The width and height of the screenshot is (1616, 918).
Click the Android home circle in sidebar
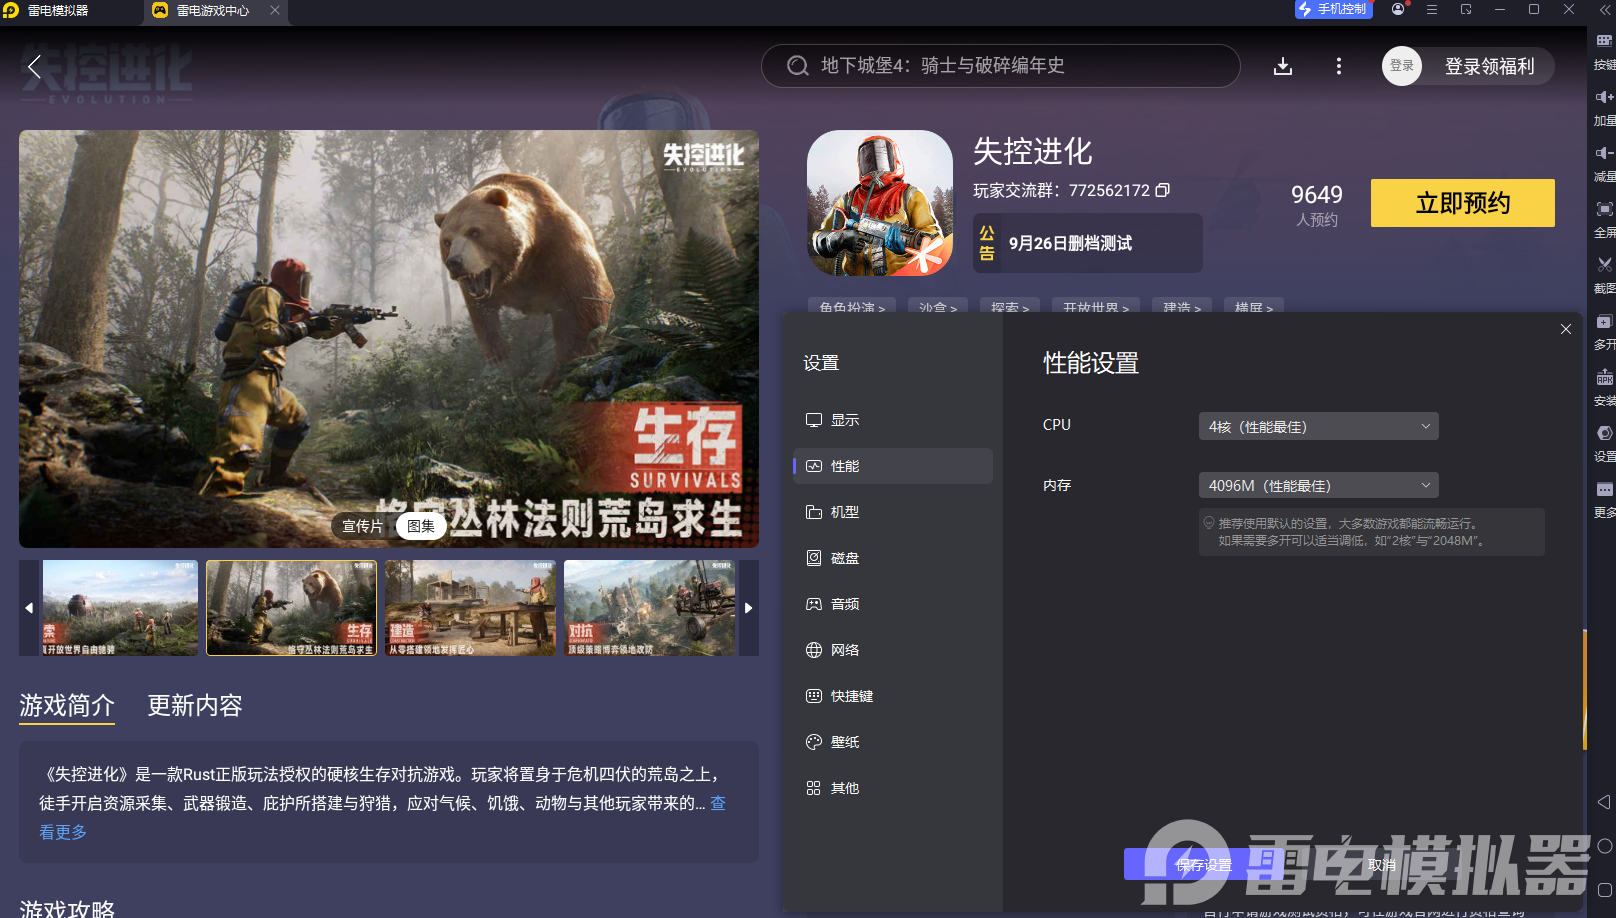(x=1605, y=846)
